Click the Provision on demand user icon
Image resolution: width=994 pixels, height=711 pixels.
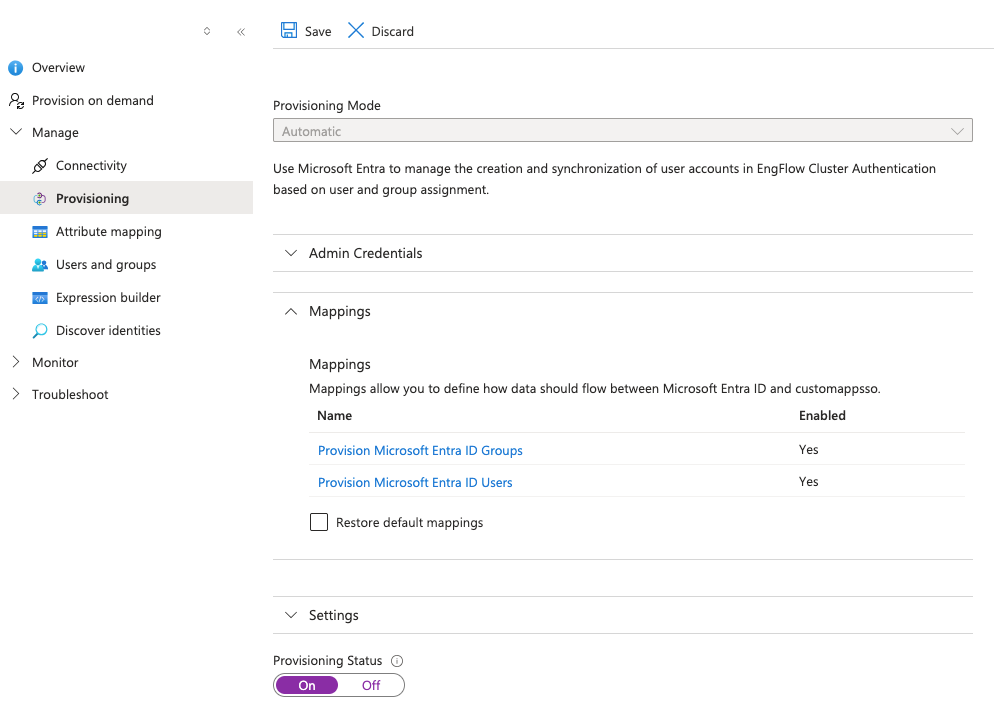coord(16,100)
